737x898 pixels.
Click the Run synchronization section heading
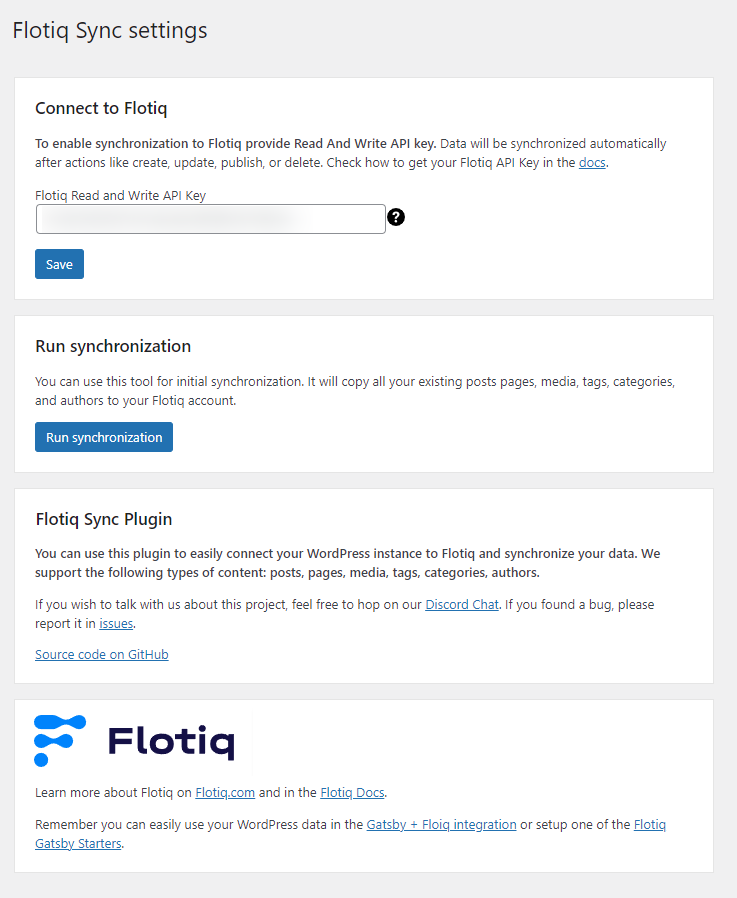pyautogui.click(x=113, y=346)
